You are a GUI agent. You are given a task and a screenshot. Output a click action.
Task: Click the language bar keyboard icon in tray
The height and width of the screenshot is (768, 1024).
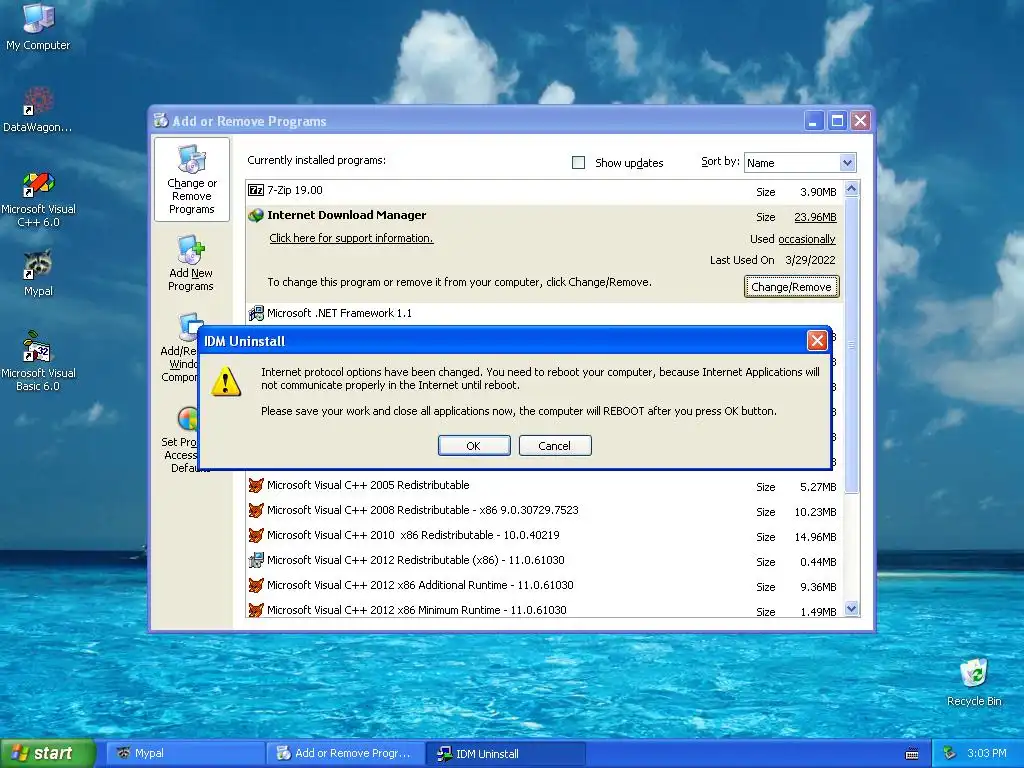pyautogui.click(x=912, y=754)
